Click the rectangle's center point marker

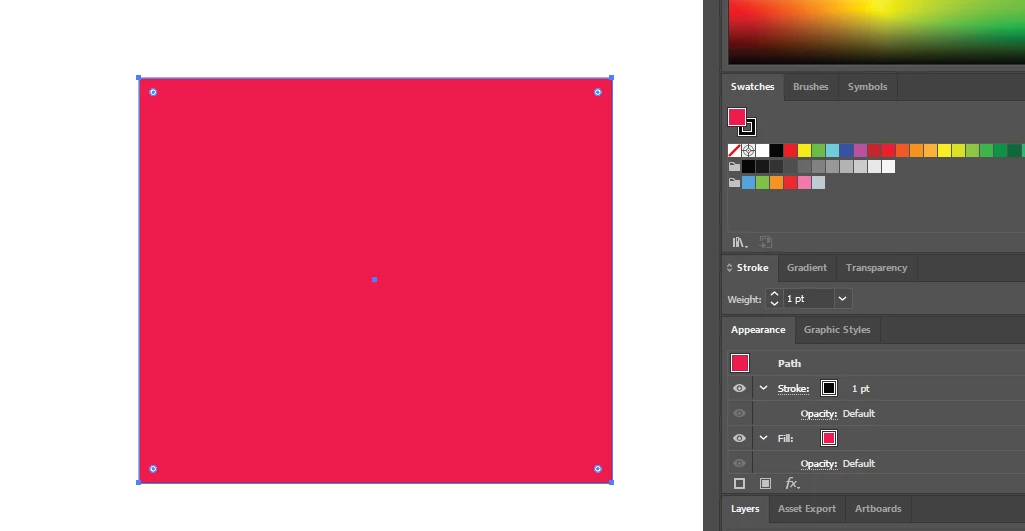pos(375,280)
